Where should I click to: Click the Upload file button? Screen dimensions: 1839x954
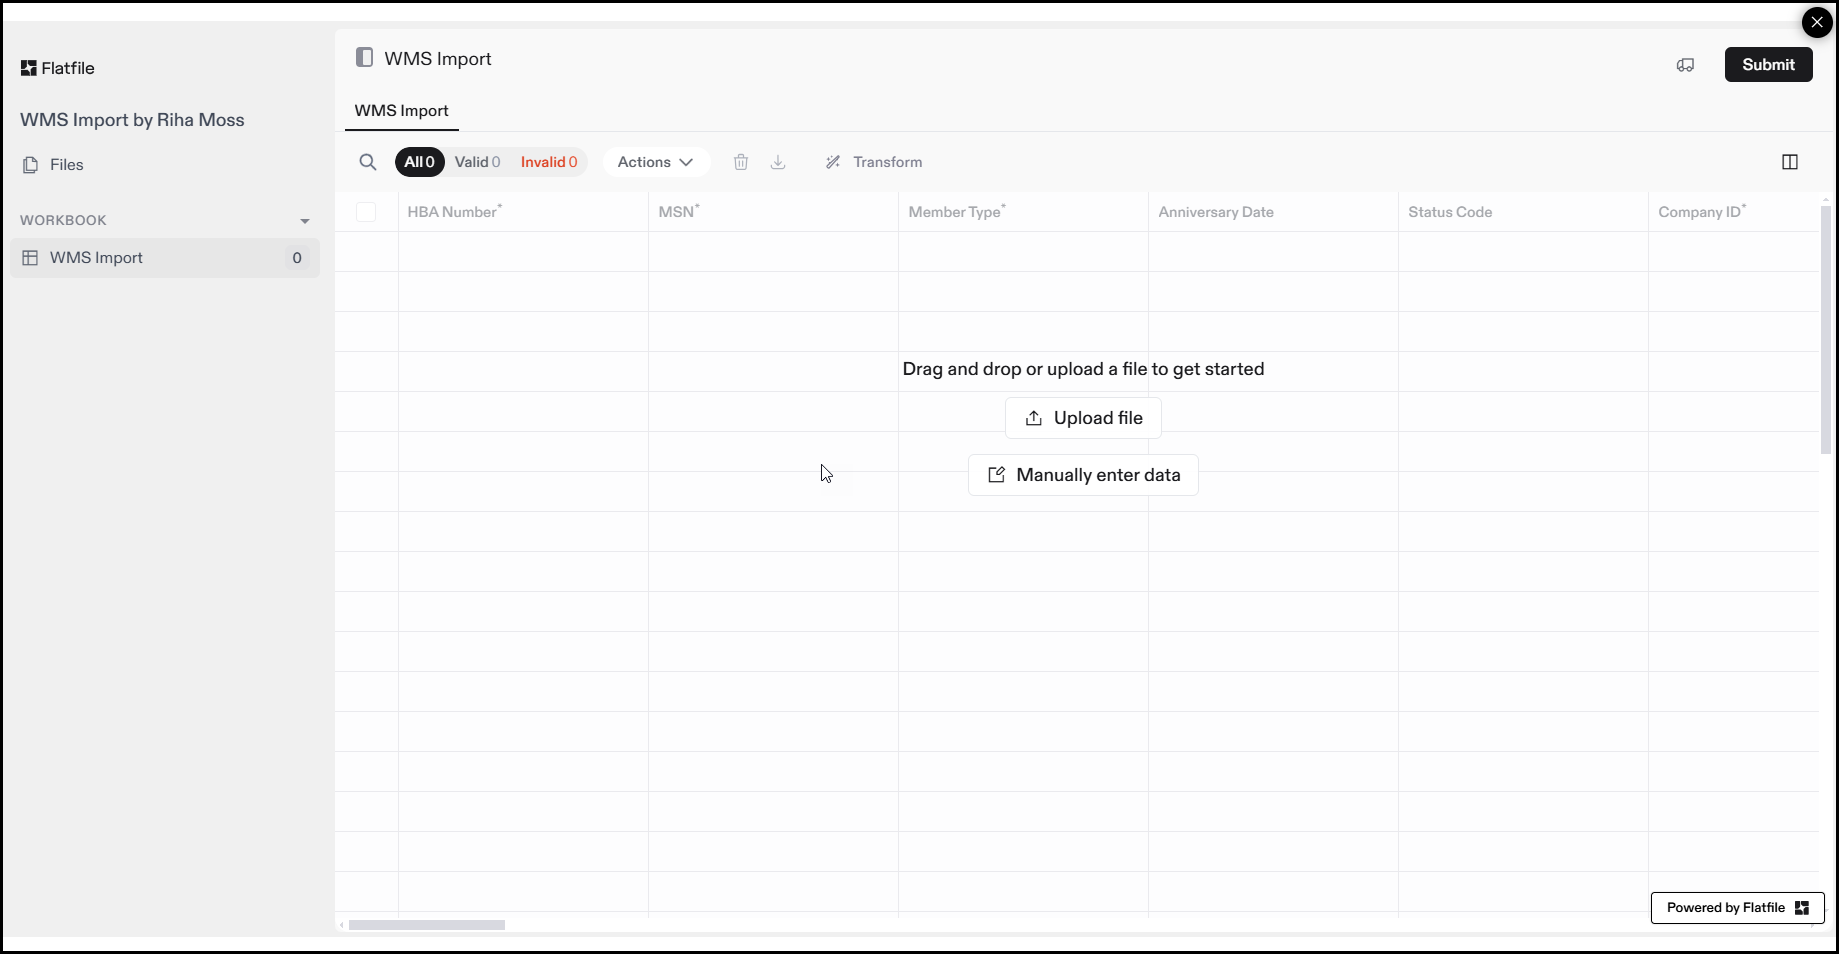(x=1083, y=418)
